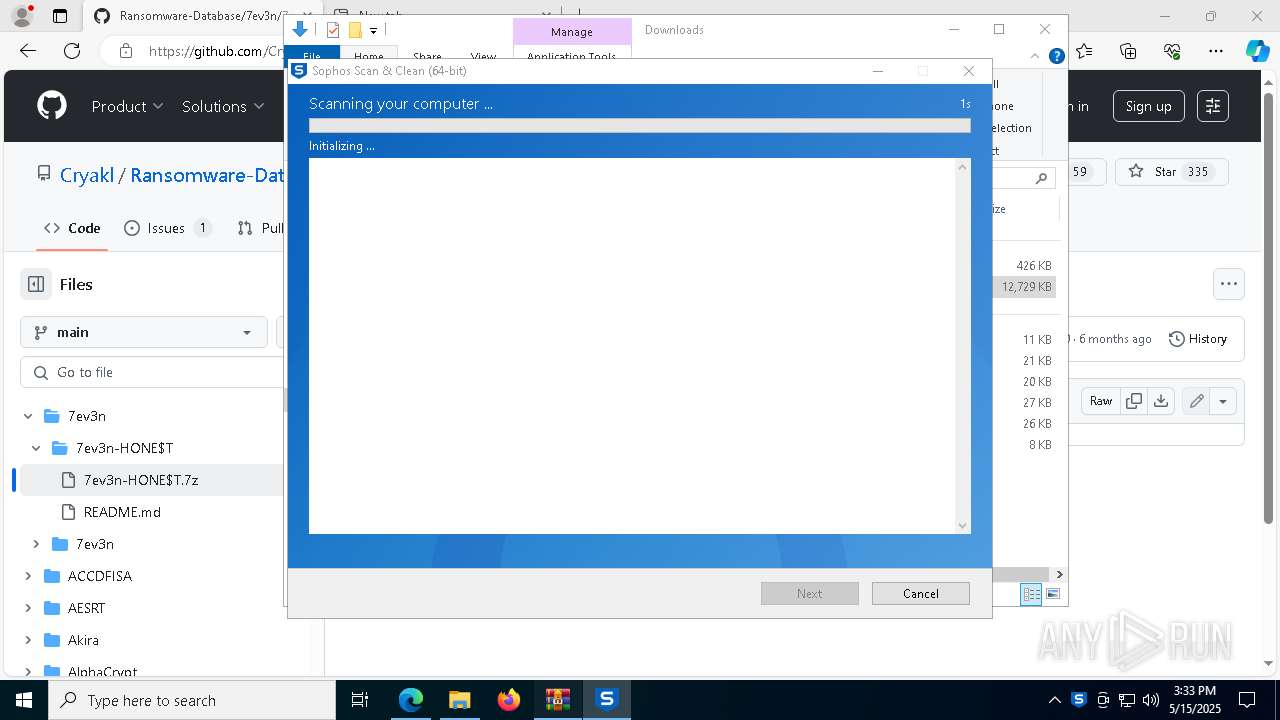Open the edit options dropdown arrow
The height and width of the screenshot is (720, 1280).
1223,401
